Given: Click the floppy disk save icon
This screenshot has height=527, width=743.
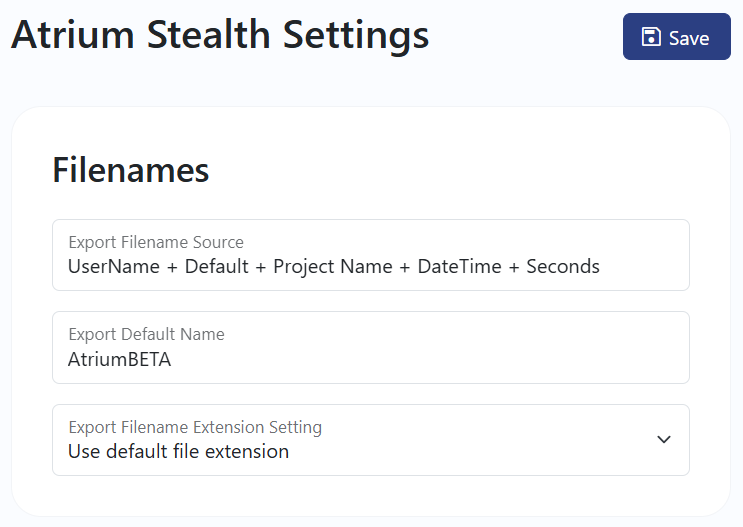Looking at the screenshot, I should pyautogui.click(x=651, y=37).
